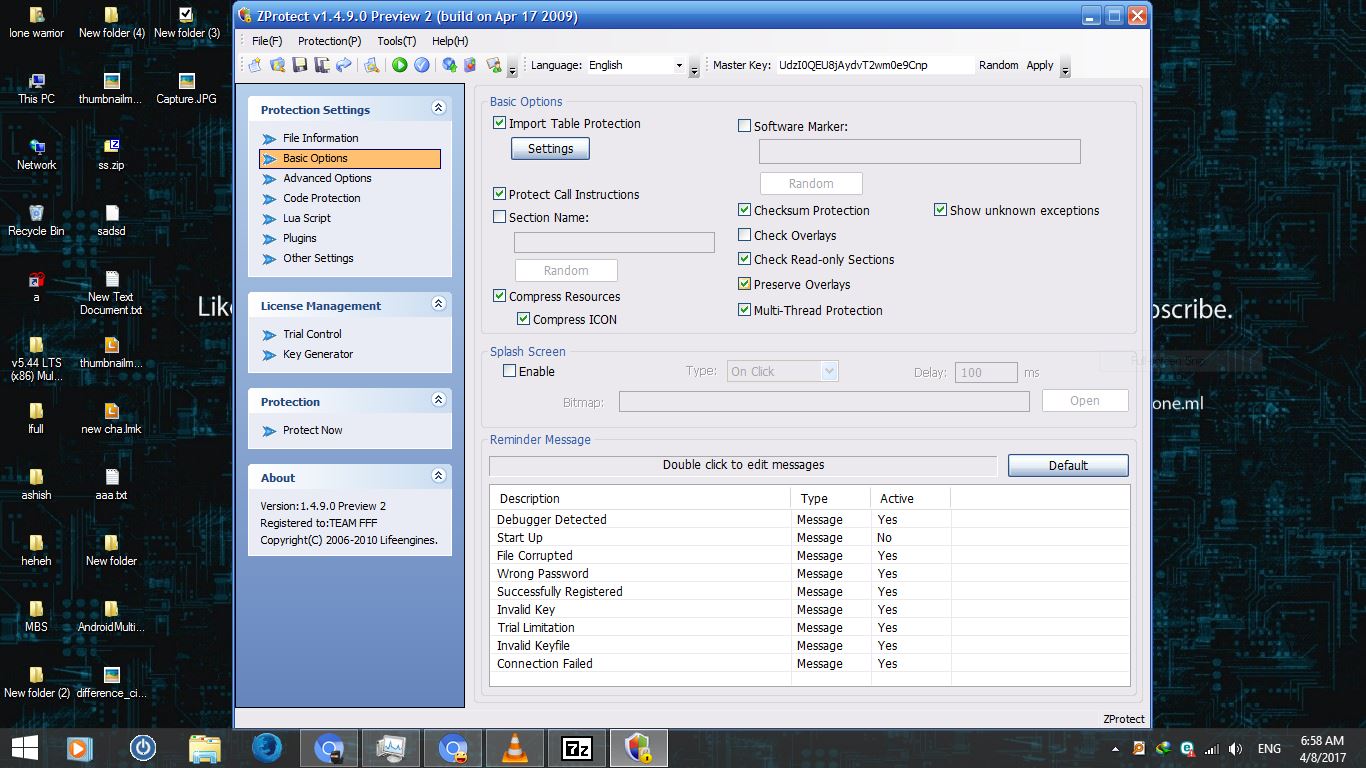Click the ZProtect shield taskbar icon
The image size is (1366, 768).
click(x=638, y=748)
